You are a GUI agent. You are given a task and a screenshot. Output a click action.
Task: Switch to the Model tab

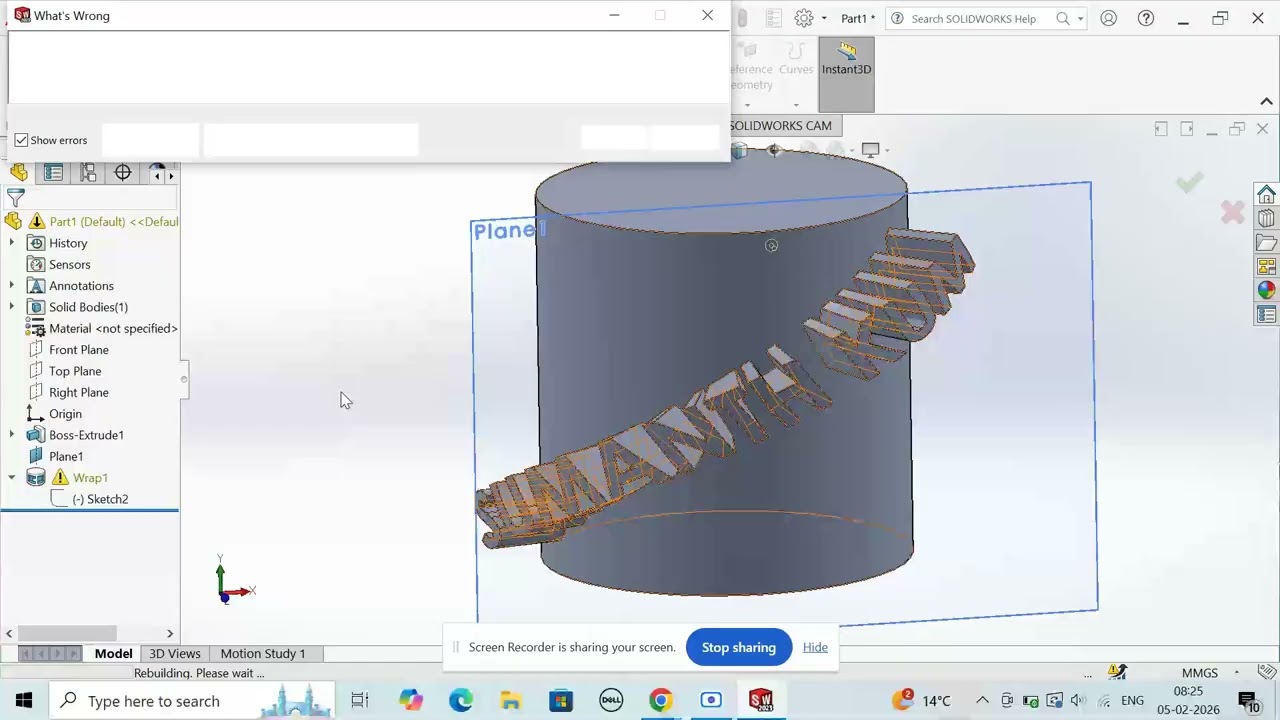[x=113, y=654]
